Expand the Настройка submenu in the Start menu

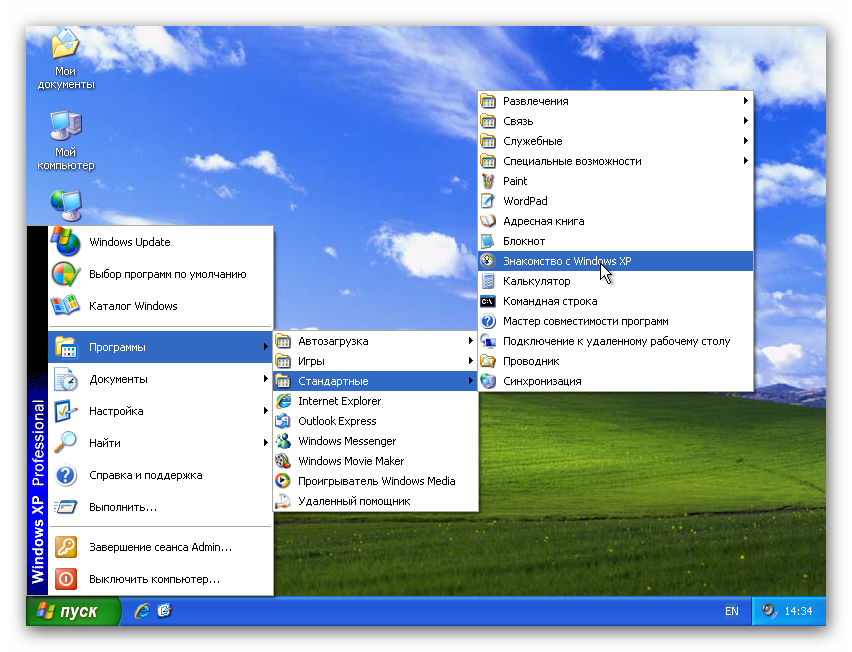click(116, 411)
